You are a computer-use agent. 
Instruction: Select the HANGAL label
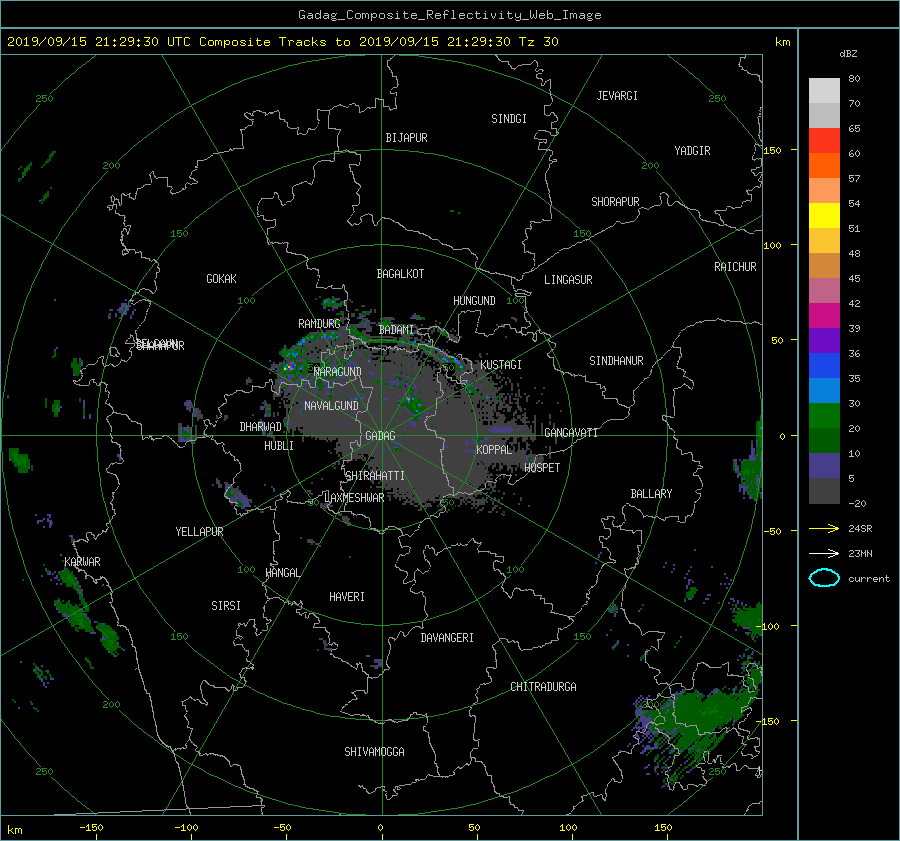click(x=282, y=573)
